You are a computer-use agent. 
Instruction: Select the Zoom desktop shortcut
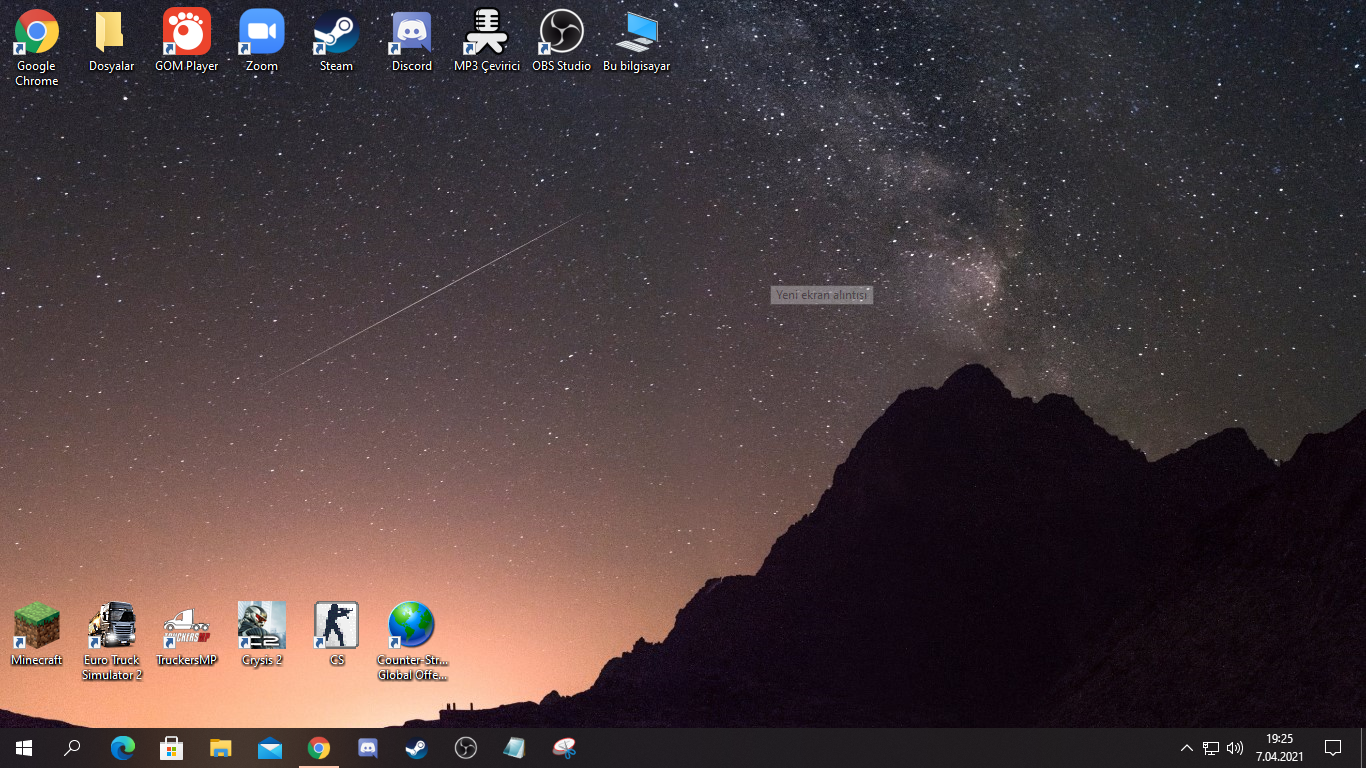pyautogui.click(x=262, y=40)
